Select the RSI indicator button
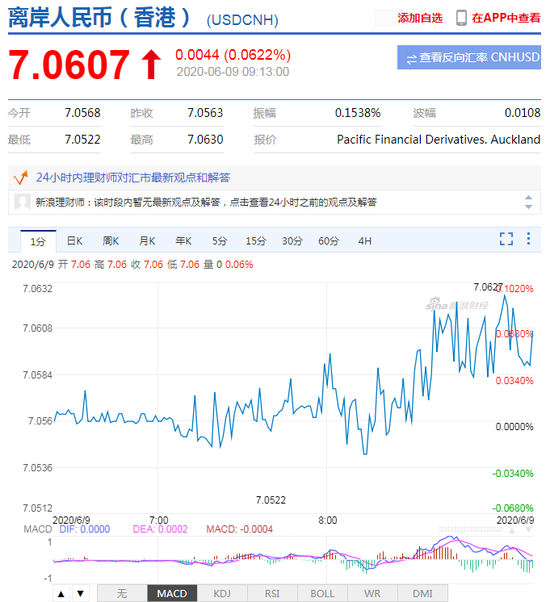The width and height of the screenshot is (550, 602). coord(272,594)
